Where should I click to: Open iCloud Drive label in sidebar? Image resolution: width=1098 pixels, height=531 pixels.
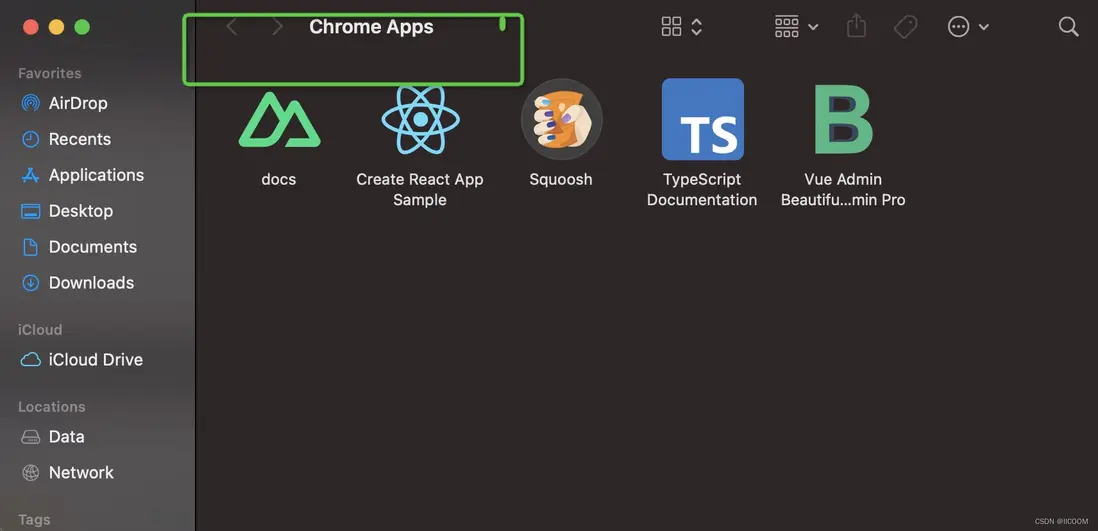(x=95, y=360)
